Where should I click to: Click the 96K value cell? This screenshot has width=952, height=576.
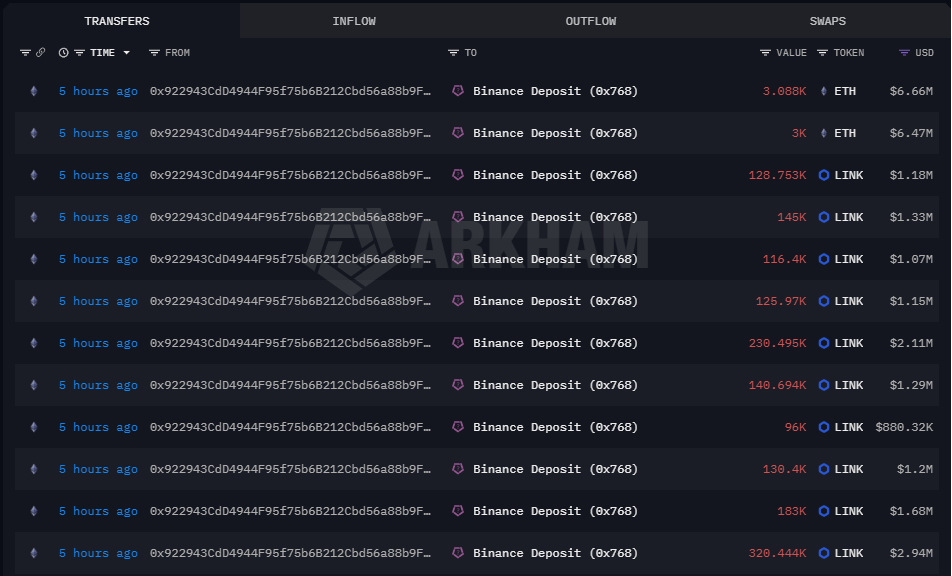coord(795,427)
